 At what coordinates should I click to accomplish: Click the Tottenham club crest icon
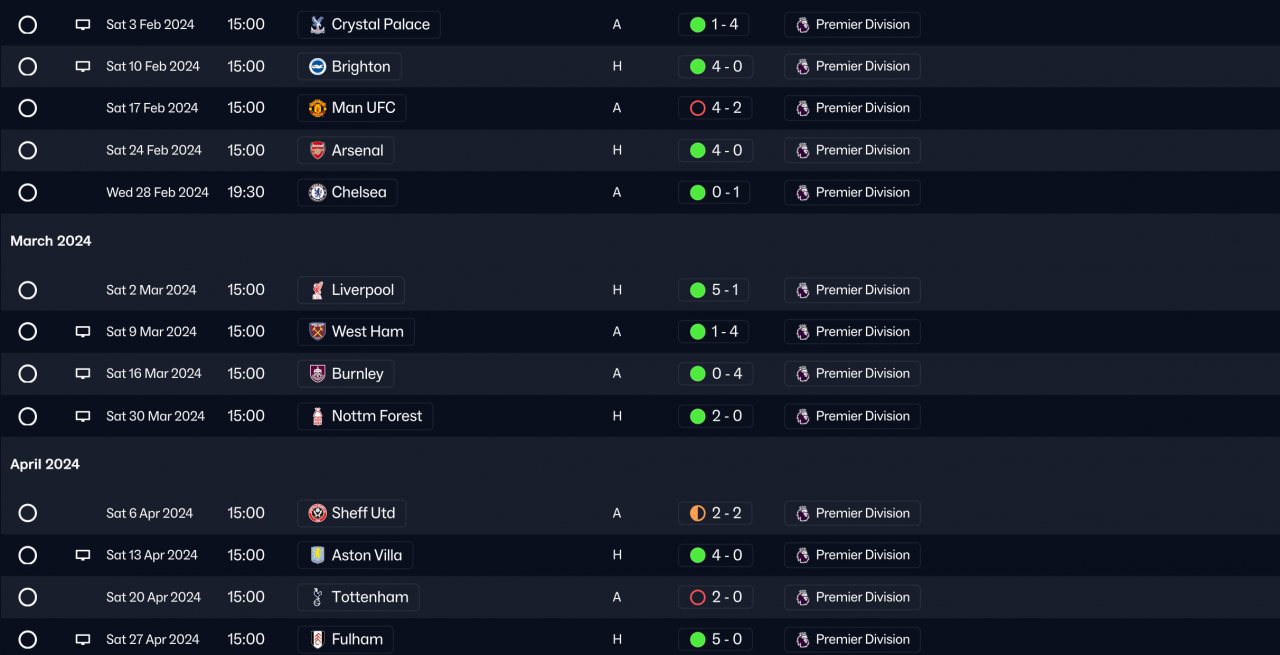click(x=317, y=597)
